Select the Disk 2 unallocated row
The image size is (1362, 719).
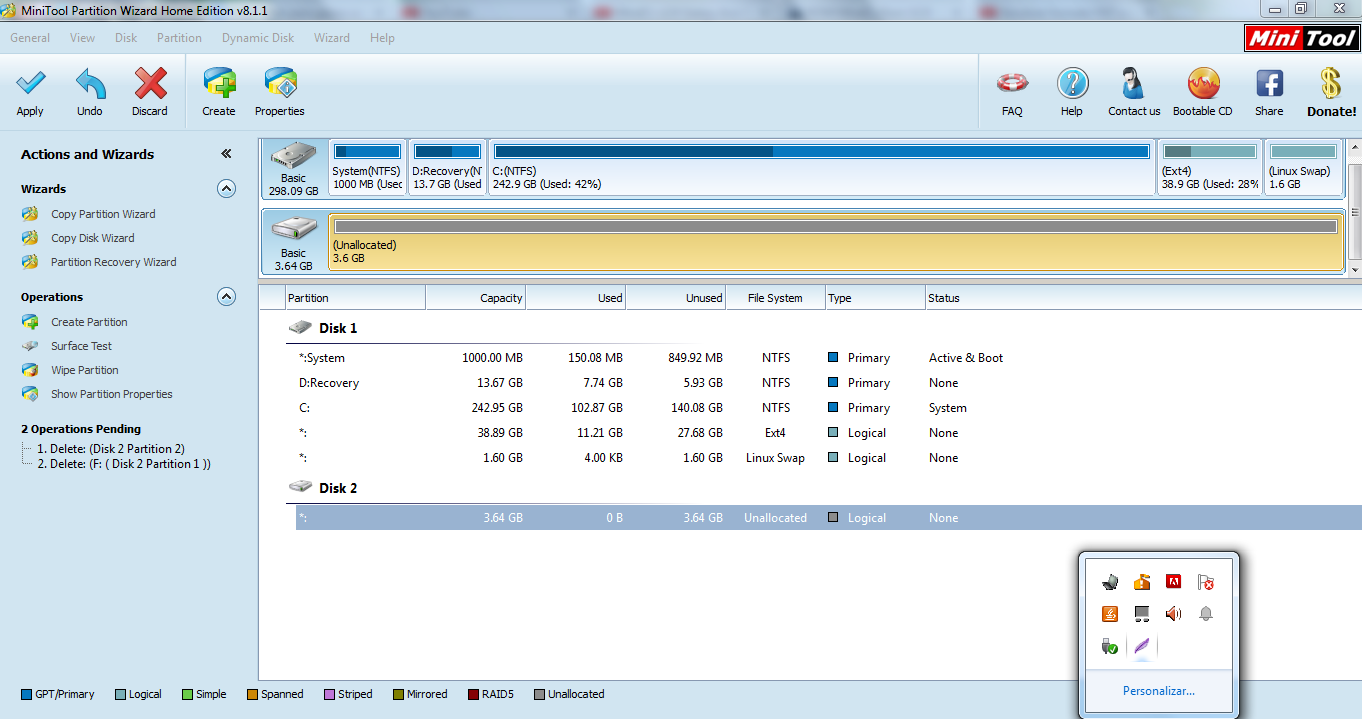[828, 518]
